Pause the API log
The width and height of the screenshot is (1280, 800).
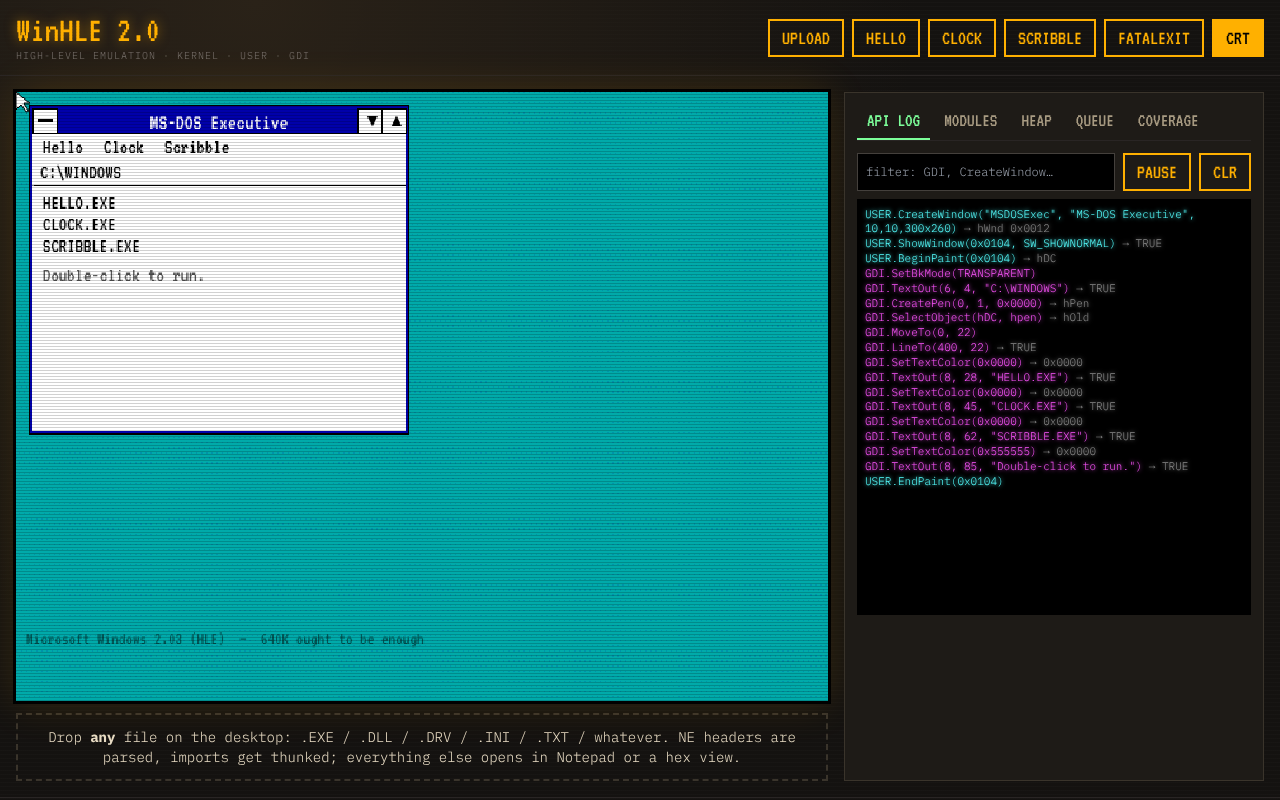[x=1157, y=172]
